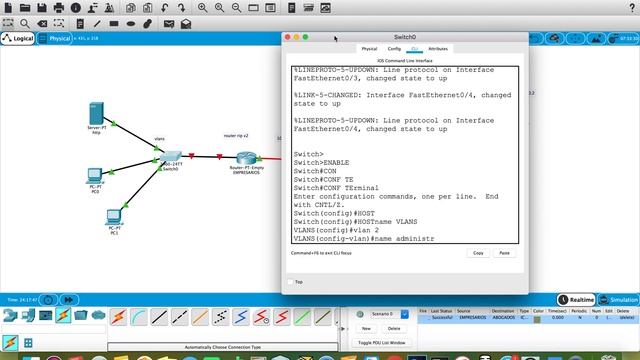Open the Physical tab in Switch0 window
Viewport: 640px width, 360px height.
click(369, 49)
